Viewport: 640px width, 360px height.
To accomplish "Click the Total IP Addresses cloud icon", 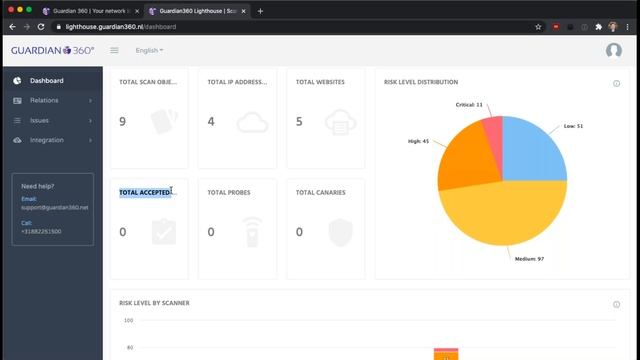I will click(x=252, y=122).
